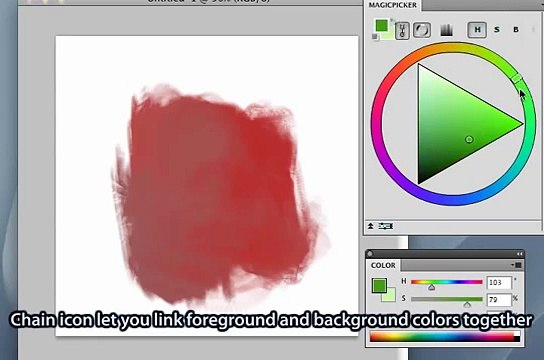Click the H hue slider thumb in Color panel
Viewport: 544px width, 360px height.
pos(431,288)
